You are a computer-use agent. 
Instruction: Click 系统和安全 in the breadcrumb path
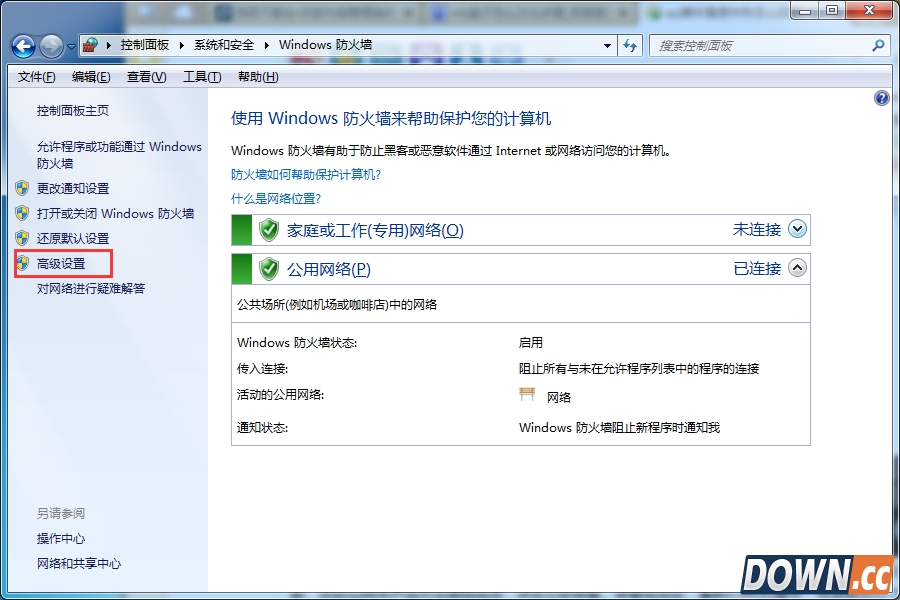click(223, 45)
